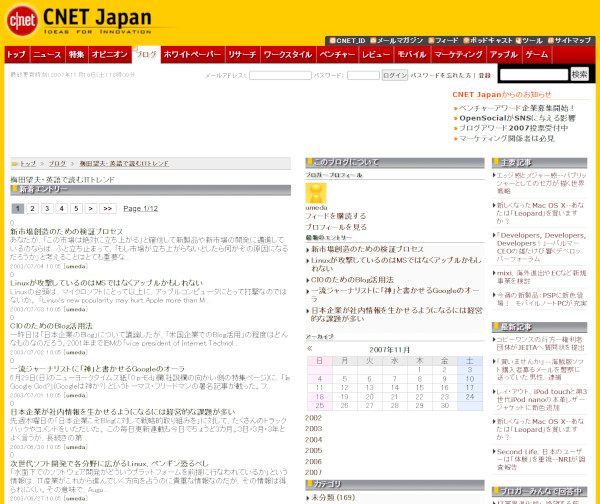Open the プロフィールを見る profile link
Screen dimensions: 600x504
[335, 227]
